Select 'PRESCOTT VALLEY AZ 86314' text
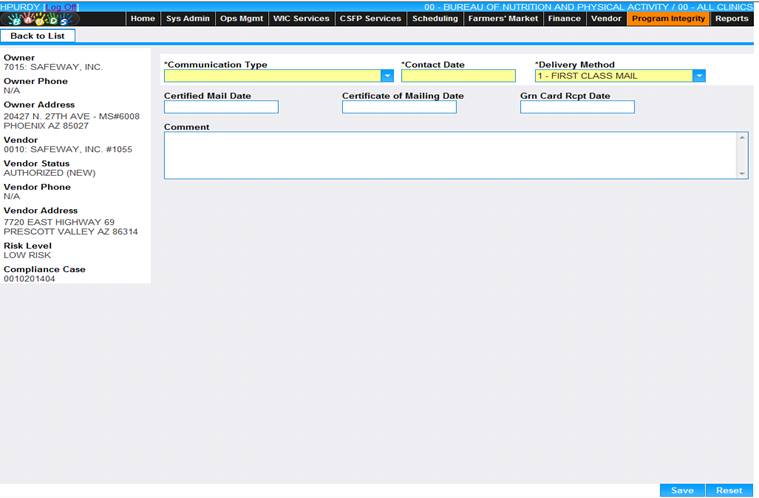 (x=71, y=232)
